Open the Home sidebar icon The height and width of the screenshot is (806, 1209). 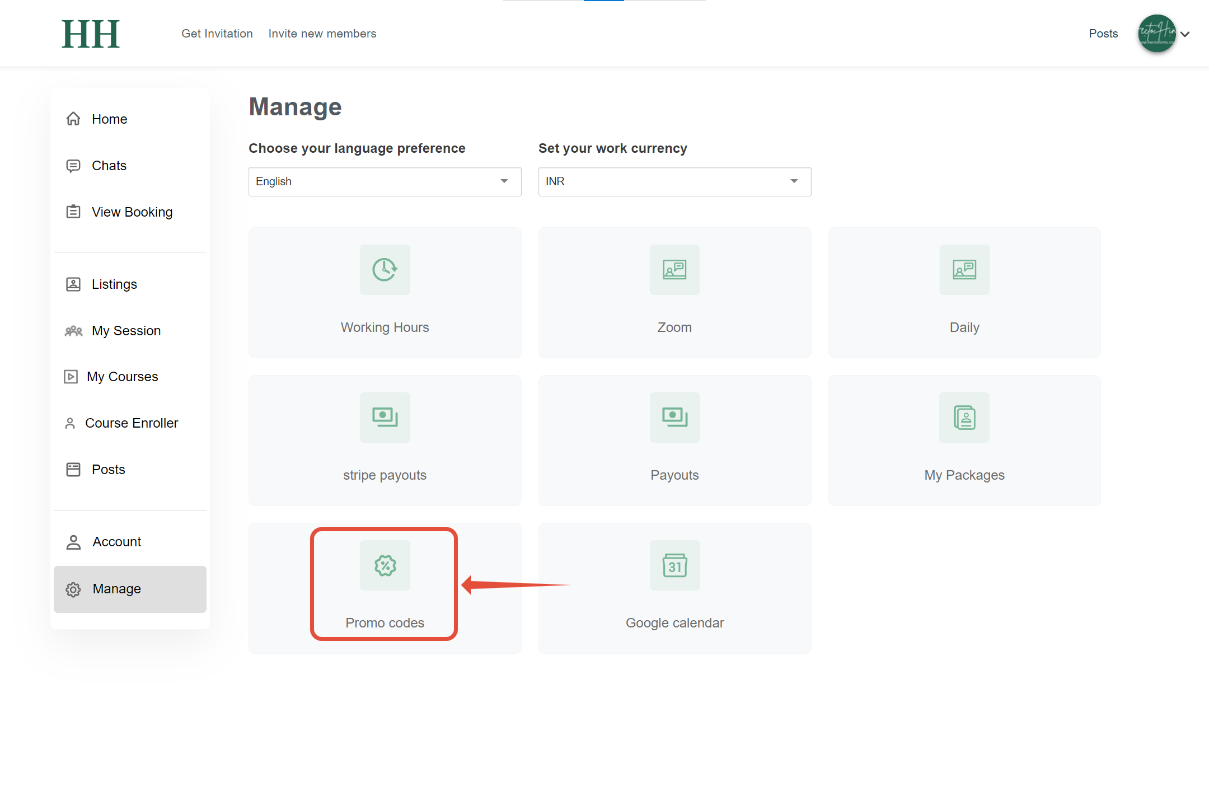click(73, 119)
